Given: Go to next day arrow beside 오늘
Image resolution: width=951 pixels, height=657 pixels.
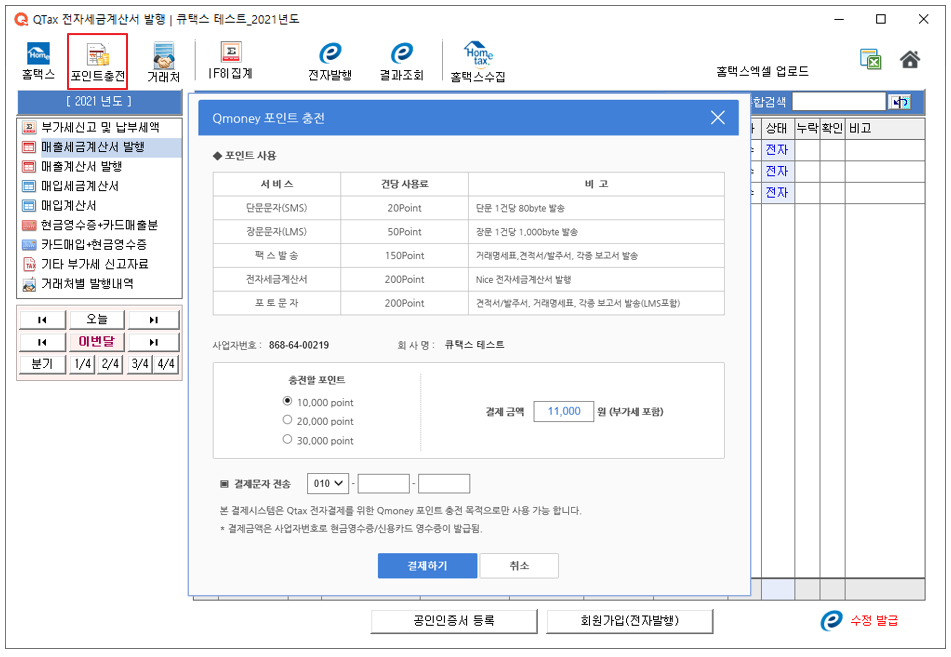Looking at the screenshot, I should tap(153, 320).
